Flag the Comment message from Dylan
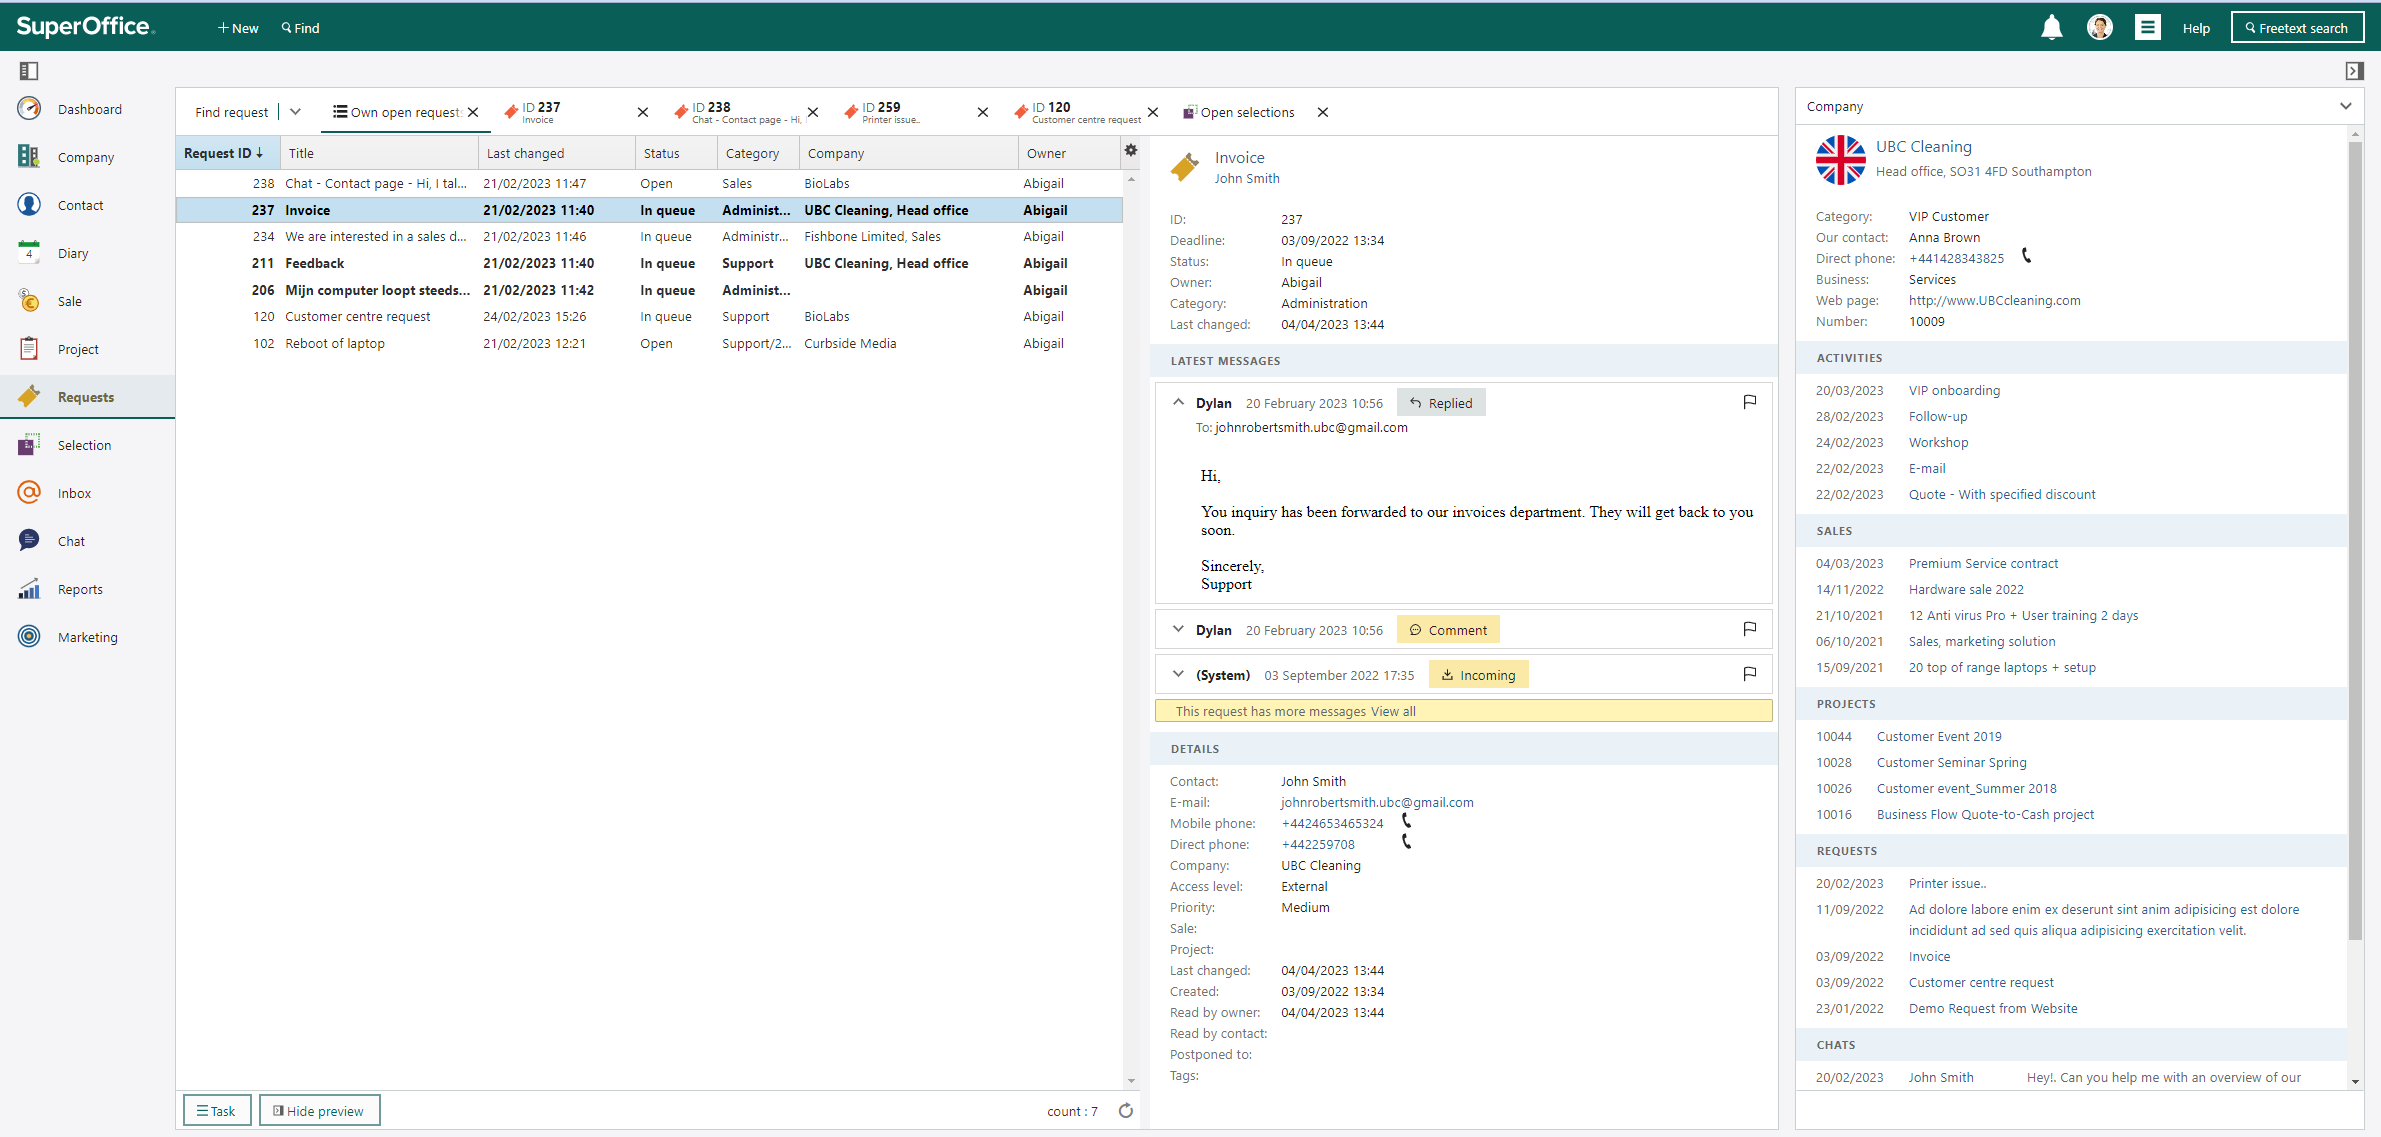Screen dimensions: 2381x1137 [x=1750, y=629]
